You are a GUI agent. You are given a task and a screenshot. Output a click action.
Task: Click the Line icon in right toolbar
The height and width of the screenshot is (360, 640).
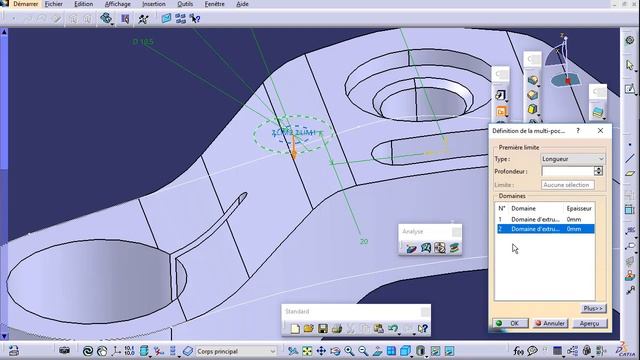[630, 158]
